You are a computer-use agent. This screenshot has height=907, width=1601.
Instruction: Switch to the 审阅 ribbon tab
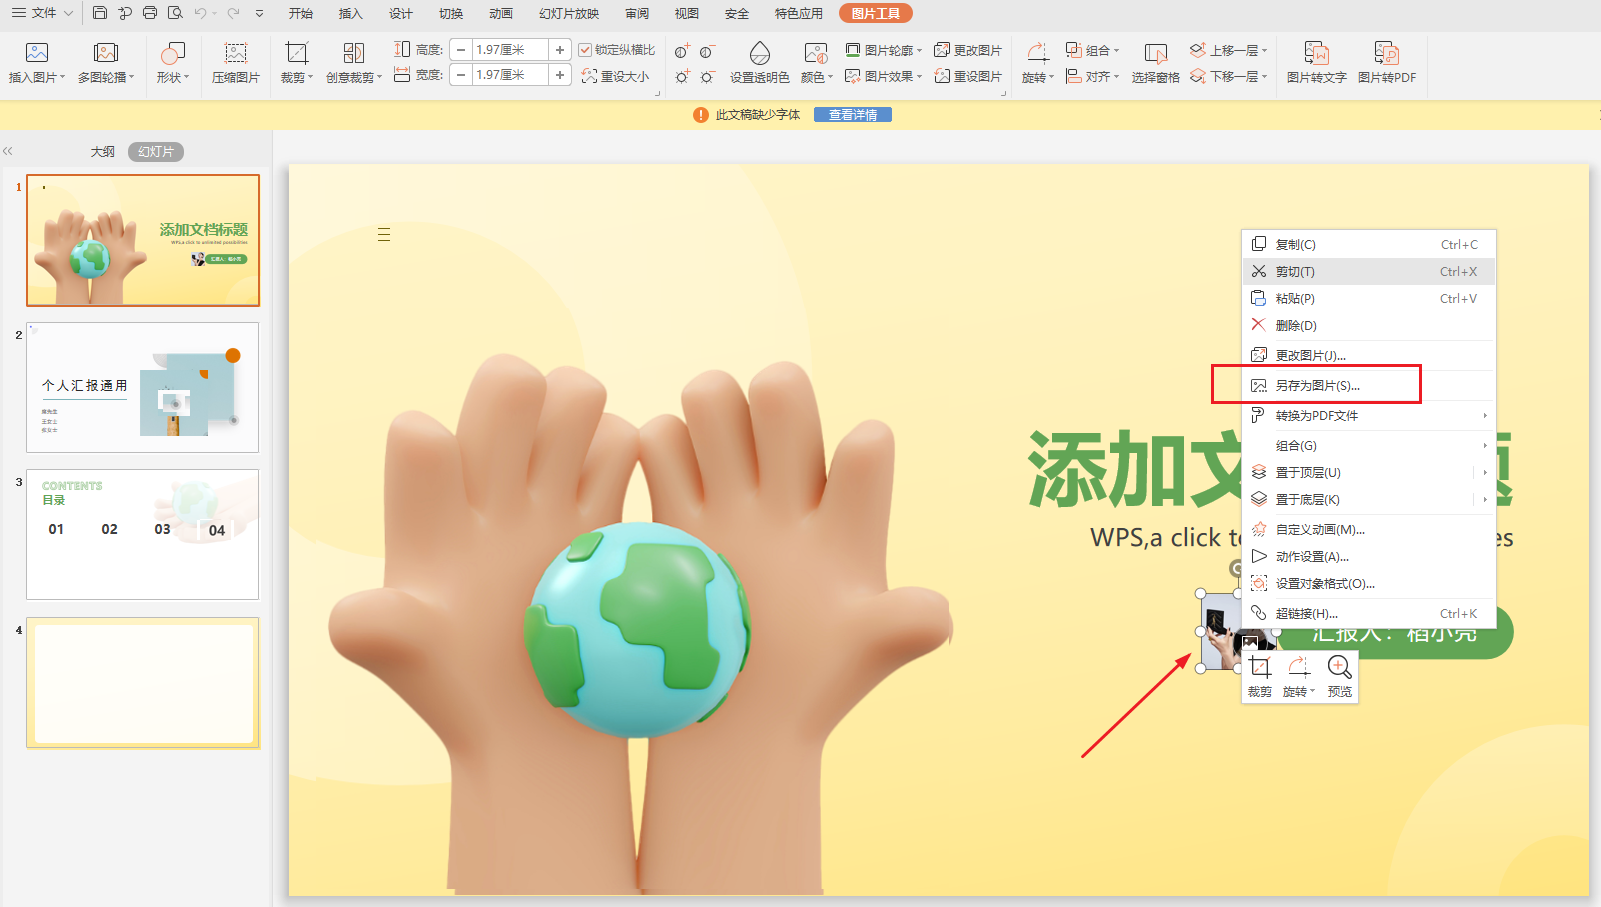point(638,13)
